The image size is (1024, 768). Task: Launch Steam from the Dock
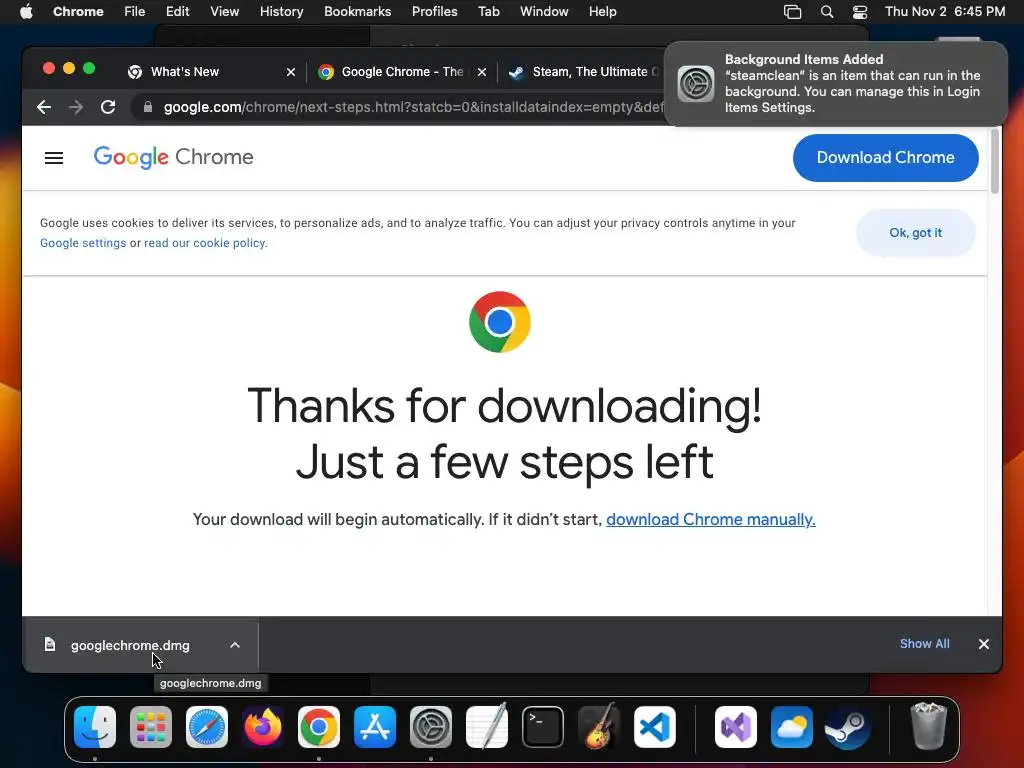pos(848,727)
